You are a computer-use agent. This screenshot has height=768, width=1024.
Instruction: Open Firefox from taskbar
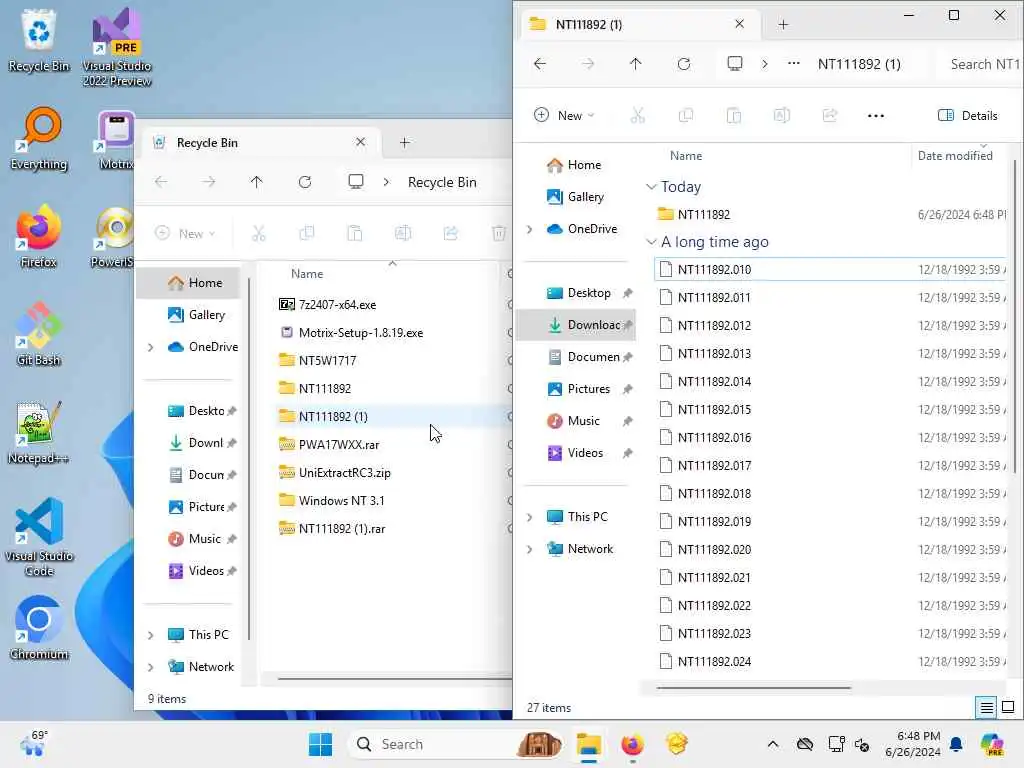coord(632,744)
